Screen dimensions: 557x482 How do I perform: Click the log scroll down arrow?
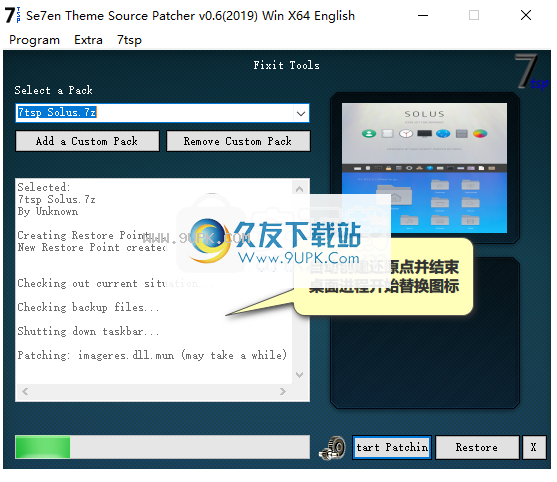point(299,374)
